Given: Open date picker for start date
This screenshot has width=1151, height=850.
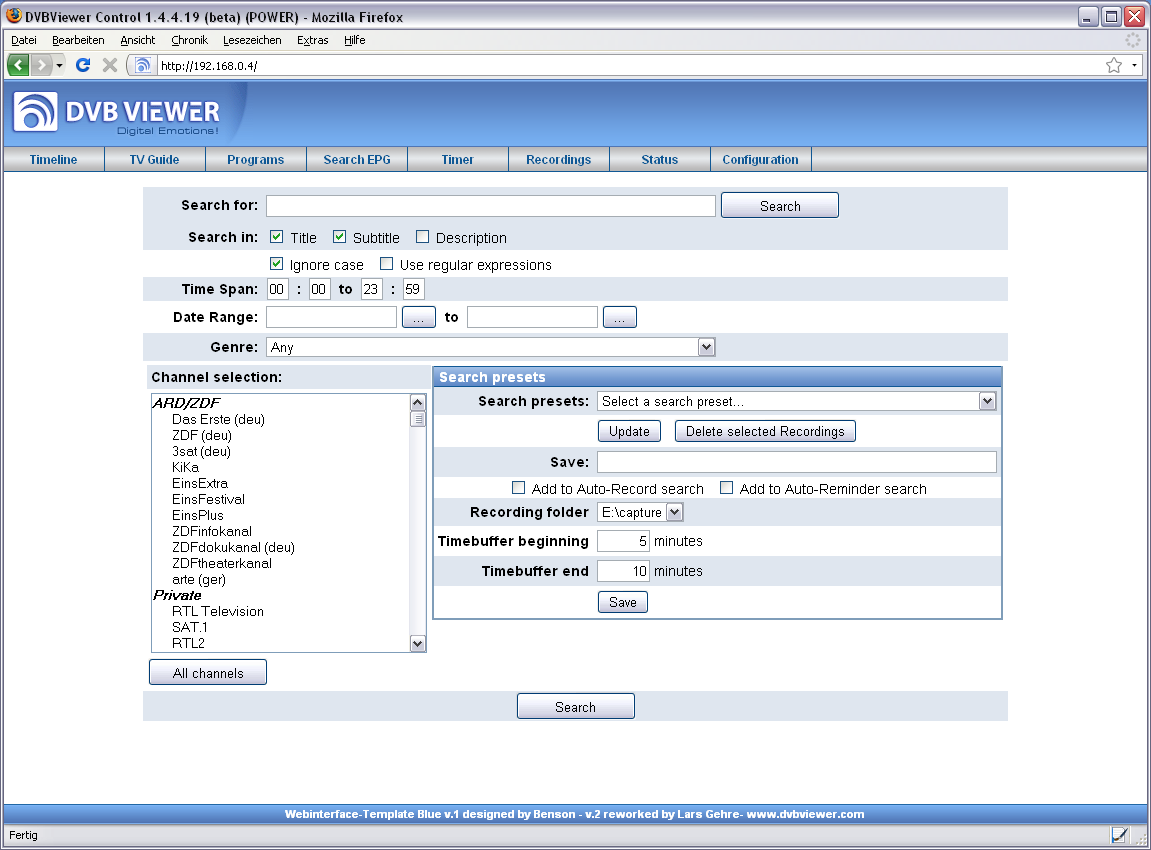Looking at the screenshot, I should click(419, 317).
